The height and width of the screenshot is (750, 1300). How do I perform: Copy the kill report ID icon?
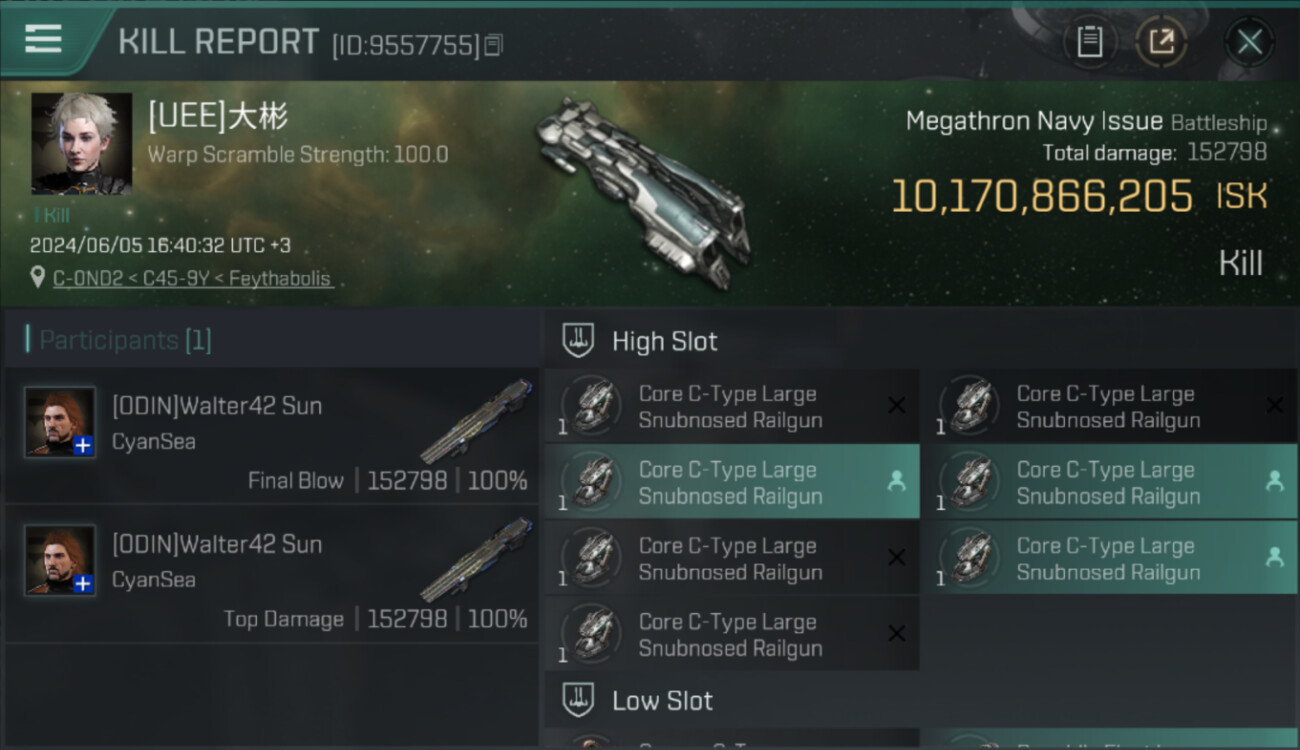point(494,45)
